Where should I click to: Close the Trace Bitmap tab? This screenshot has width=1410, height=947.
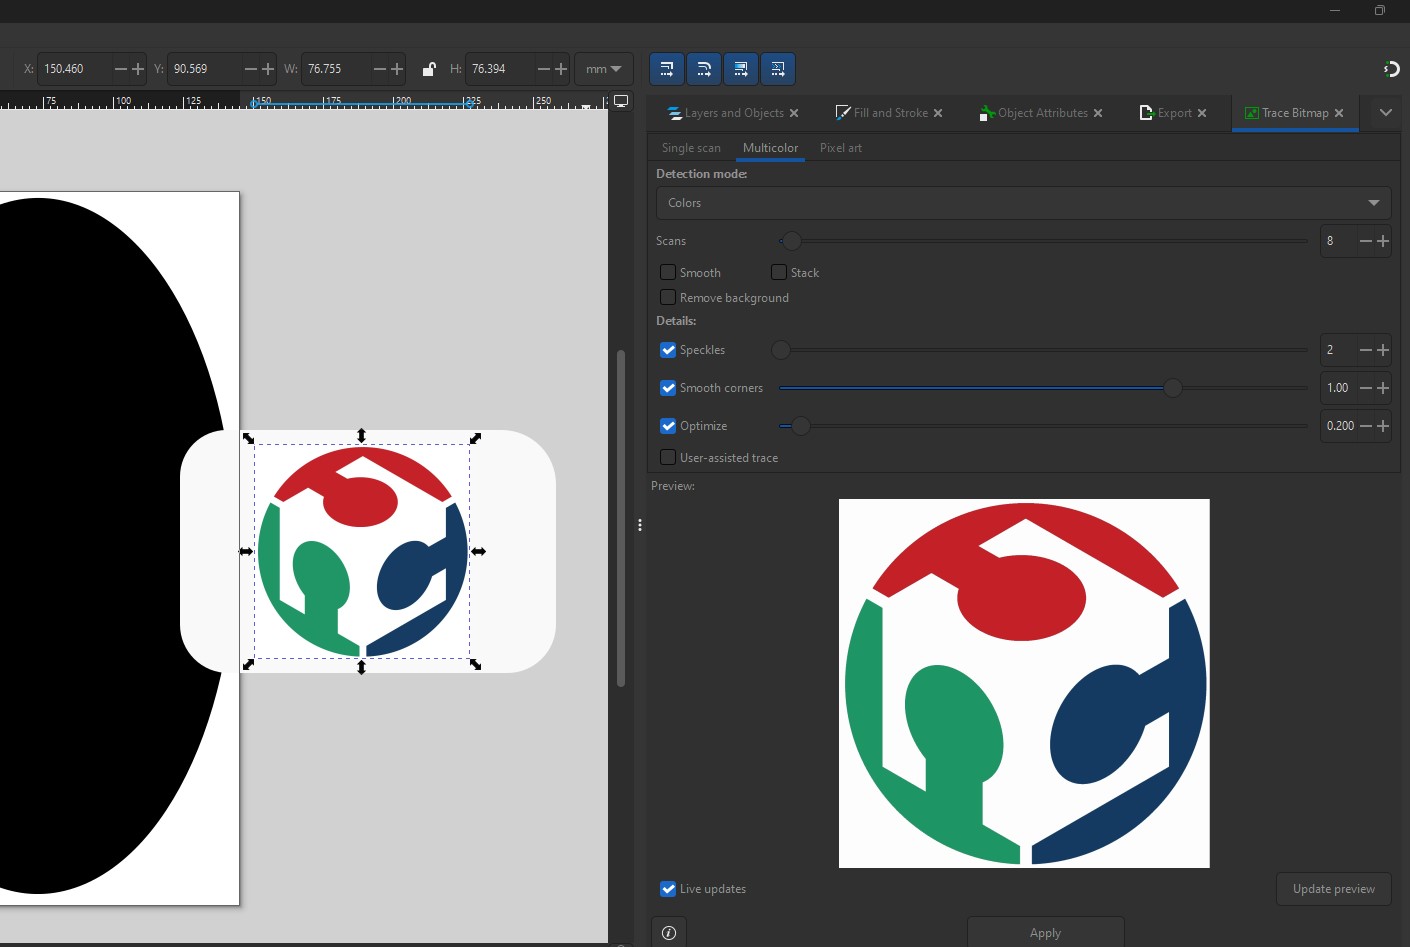pyautogui.click(x=1339, y=113)
